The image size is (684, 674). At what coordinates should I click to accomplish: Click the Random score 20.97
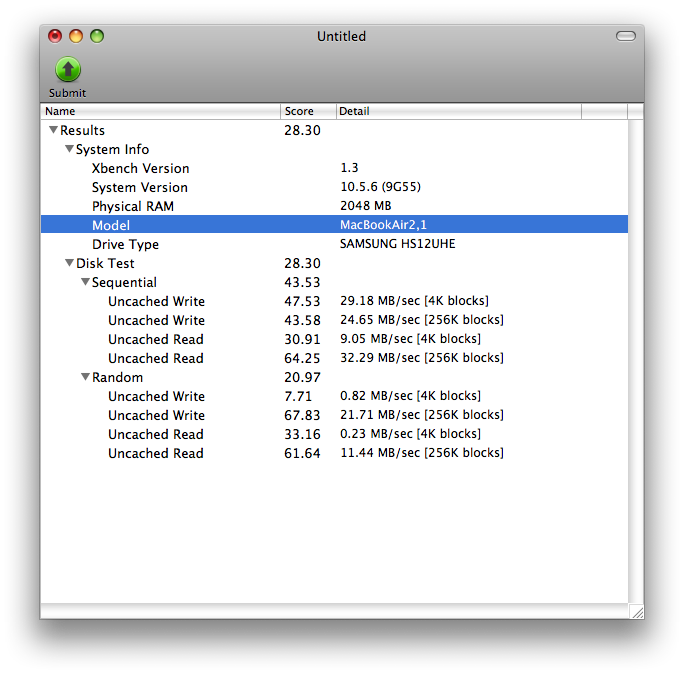pyautogui.click(x=302, y=377)
